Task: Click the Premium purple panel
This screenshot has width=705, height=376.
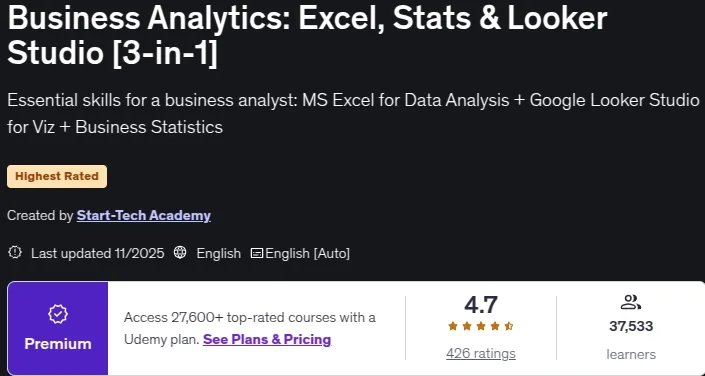Action: [58, 328]
